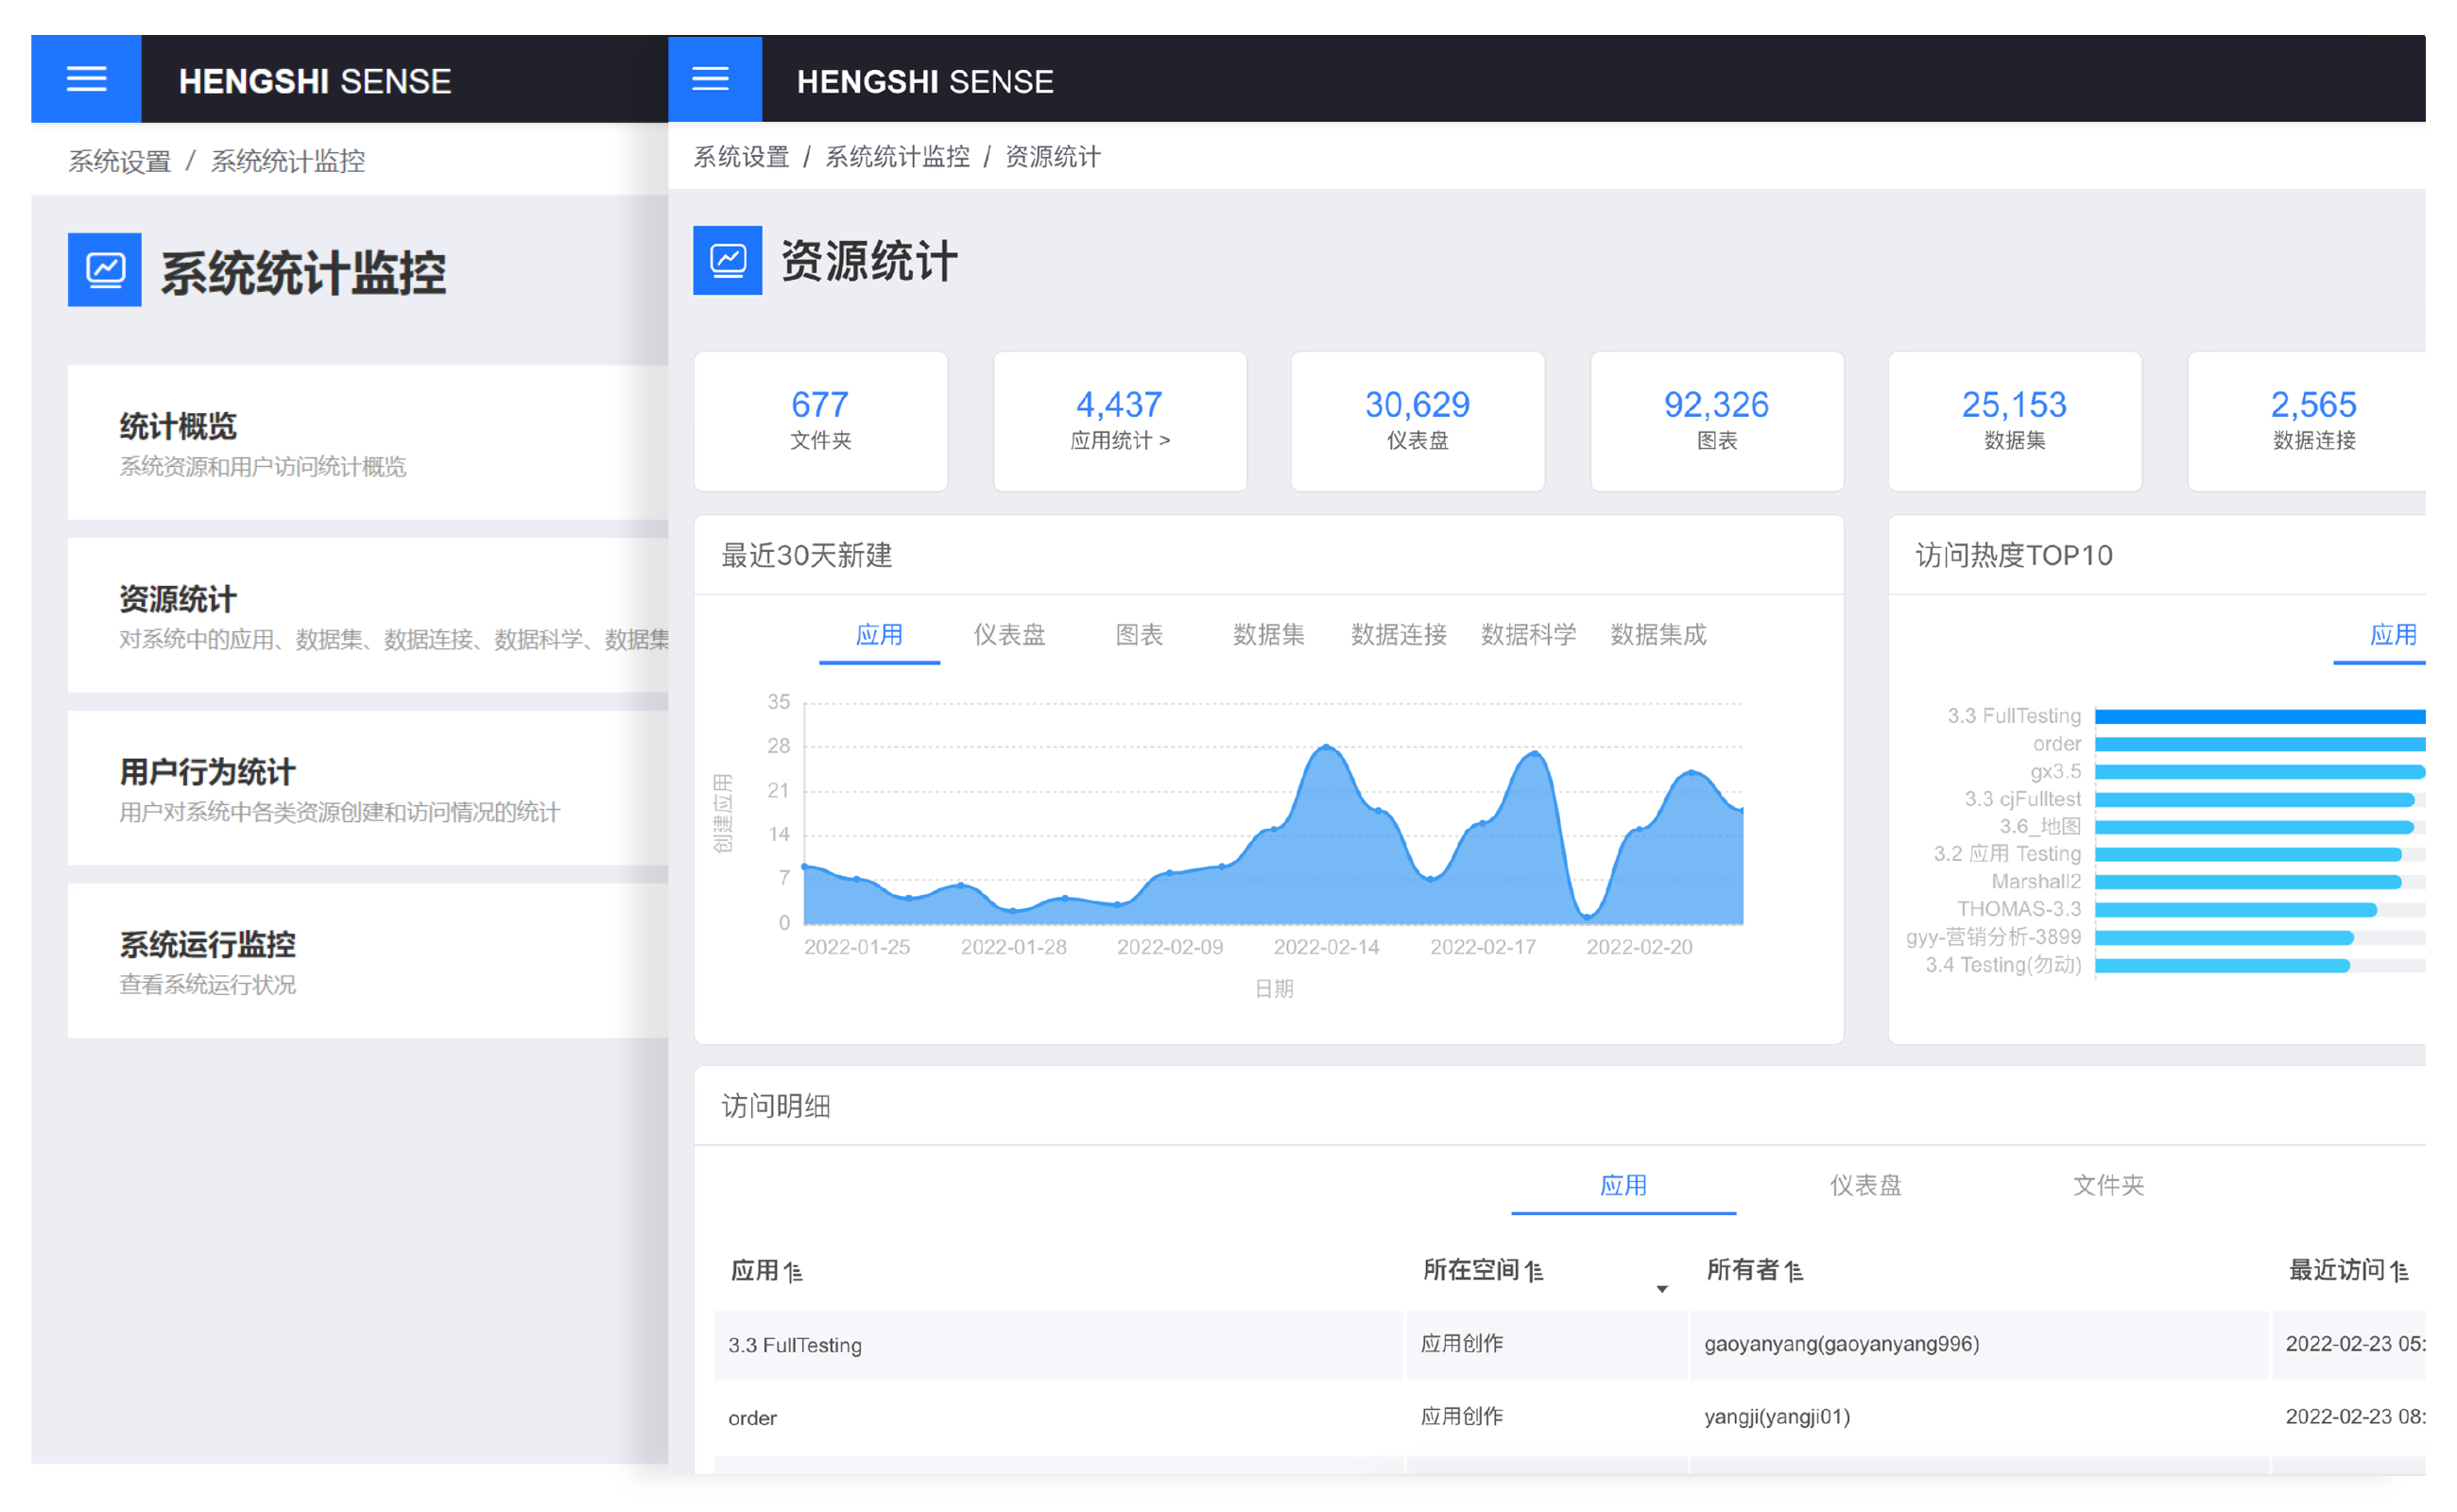The height and width of the screenshot is (1512, 2457).
Task: Click the order bar in TOP10 chart
Action: coord(2260,745)
